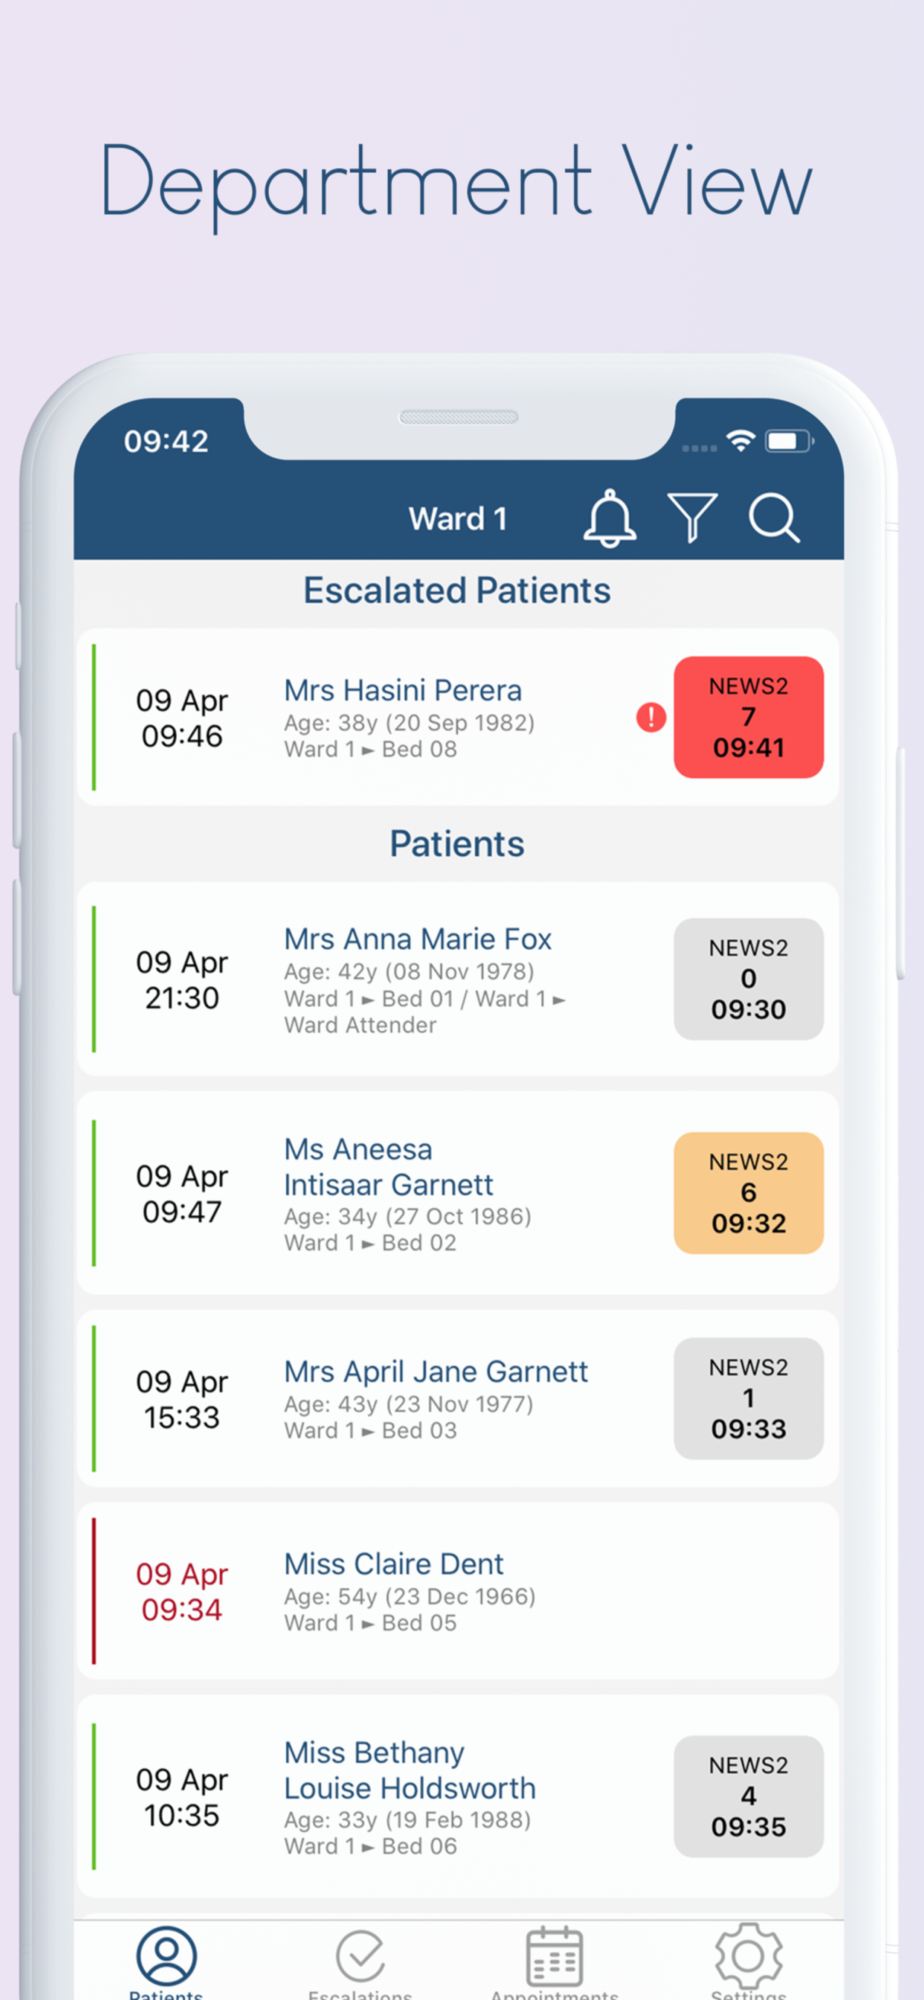
Task: Tap the battery status indicator
Action: click(788, 441)
